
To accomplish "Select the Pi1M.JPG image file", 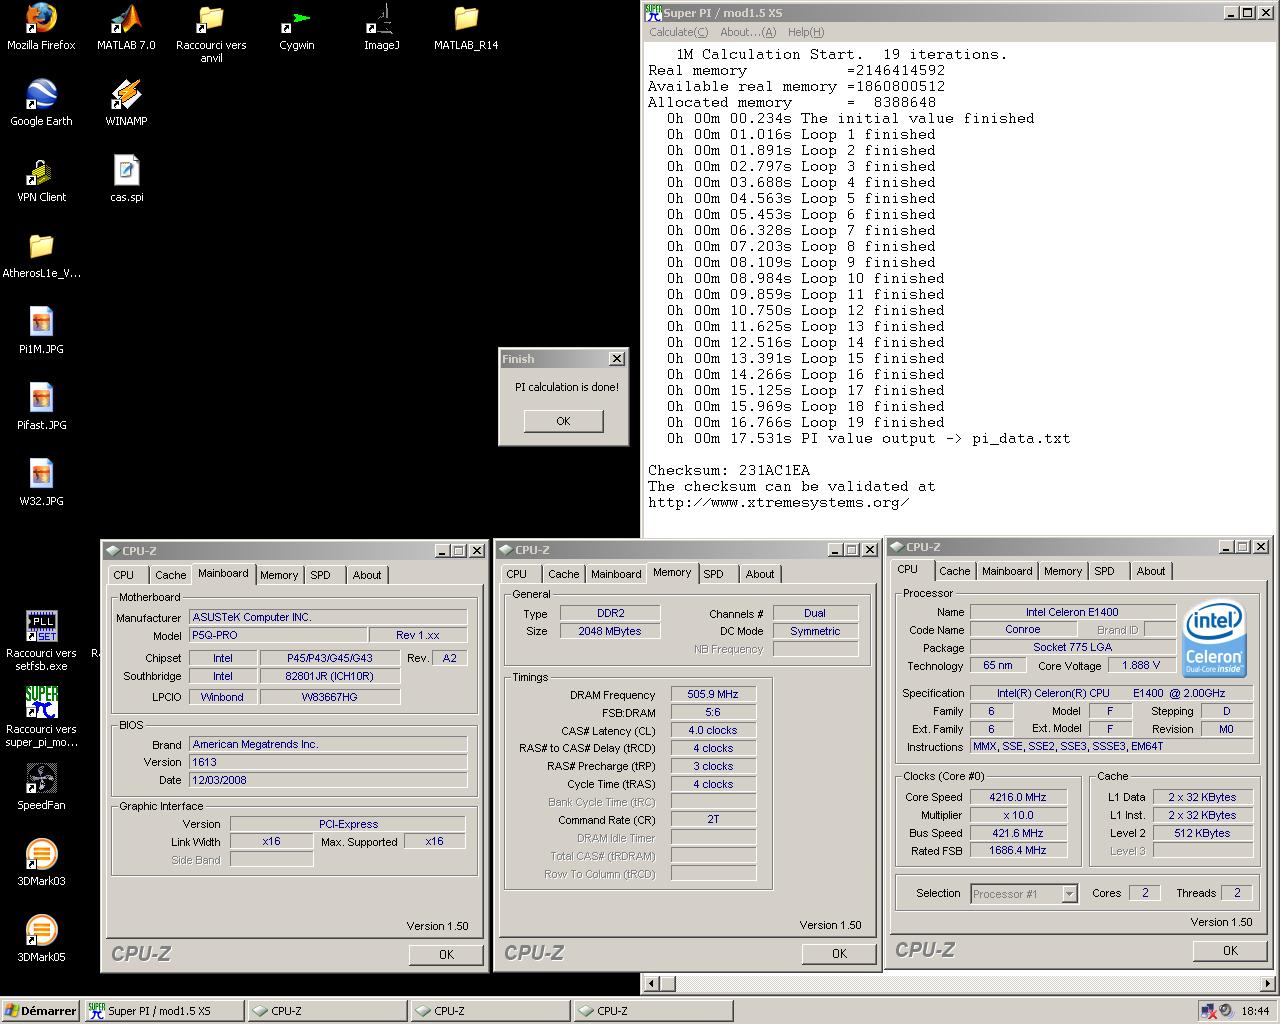I will pos(41,331).
